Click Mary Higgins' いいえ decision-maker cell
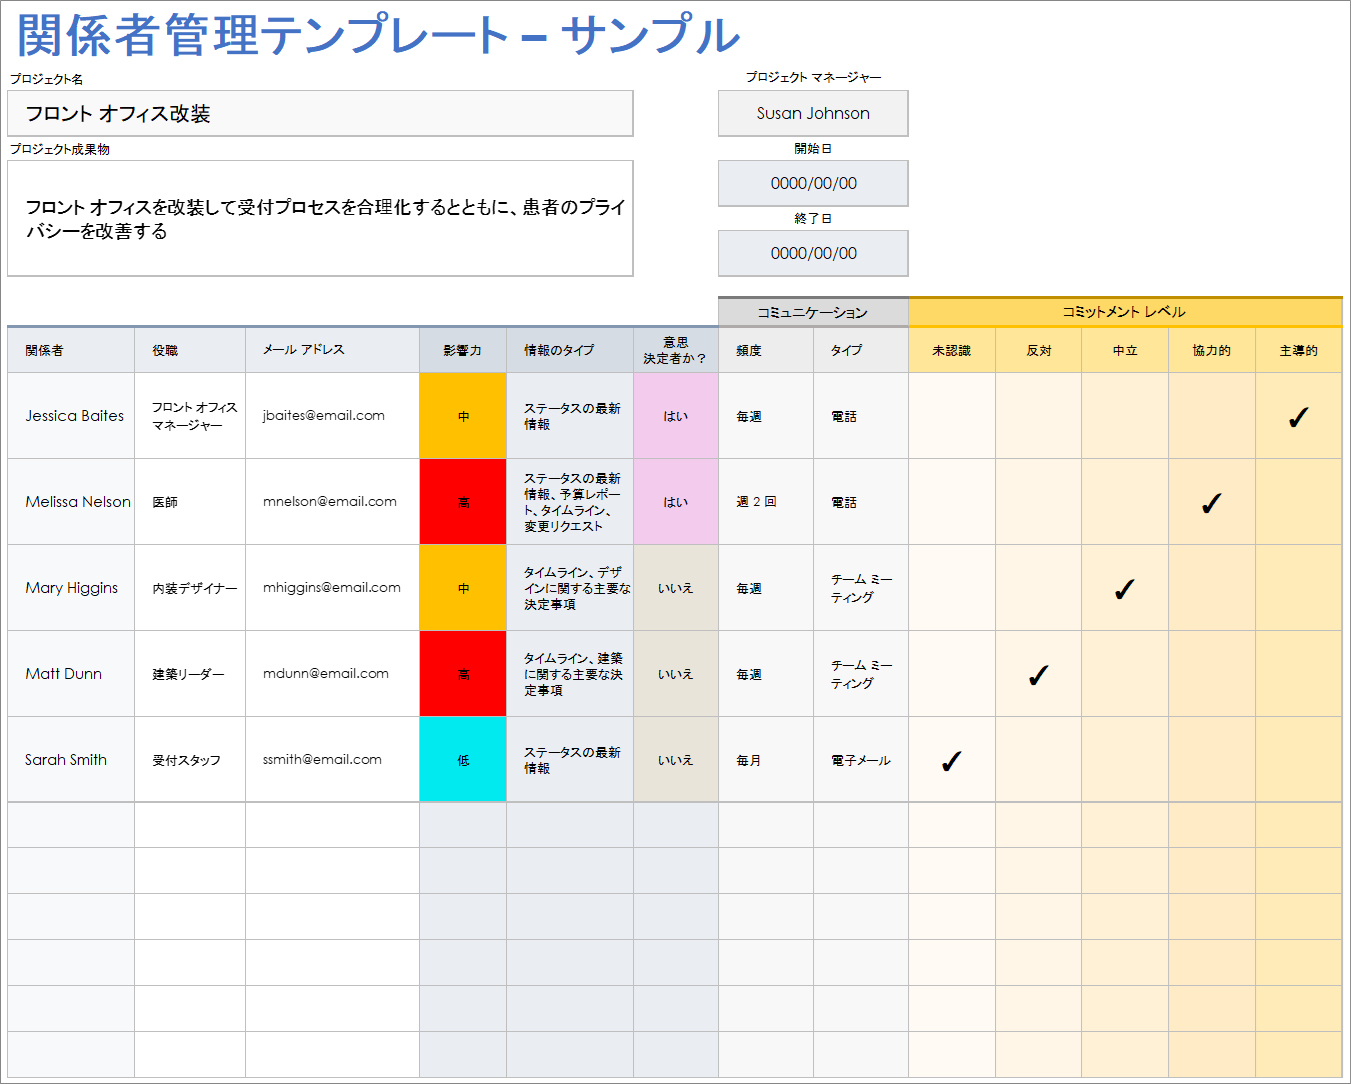The height and width of the screenshot is (1084, 1351). pos(676,588)
